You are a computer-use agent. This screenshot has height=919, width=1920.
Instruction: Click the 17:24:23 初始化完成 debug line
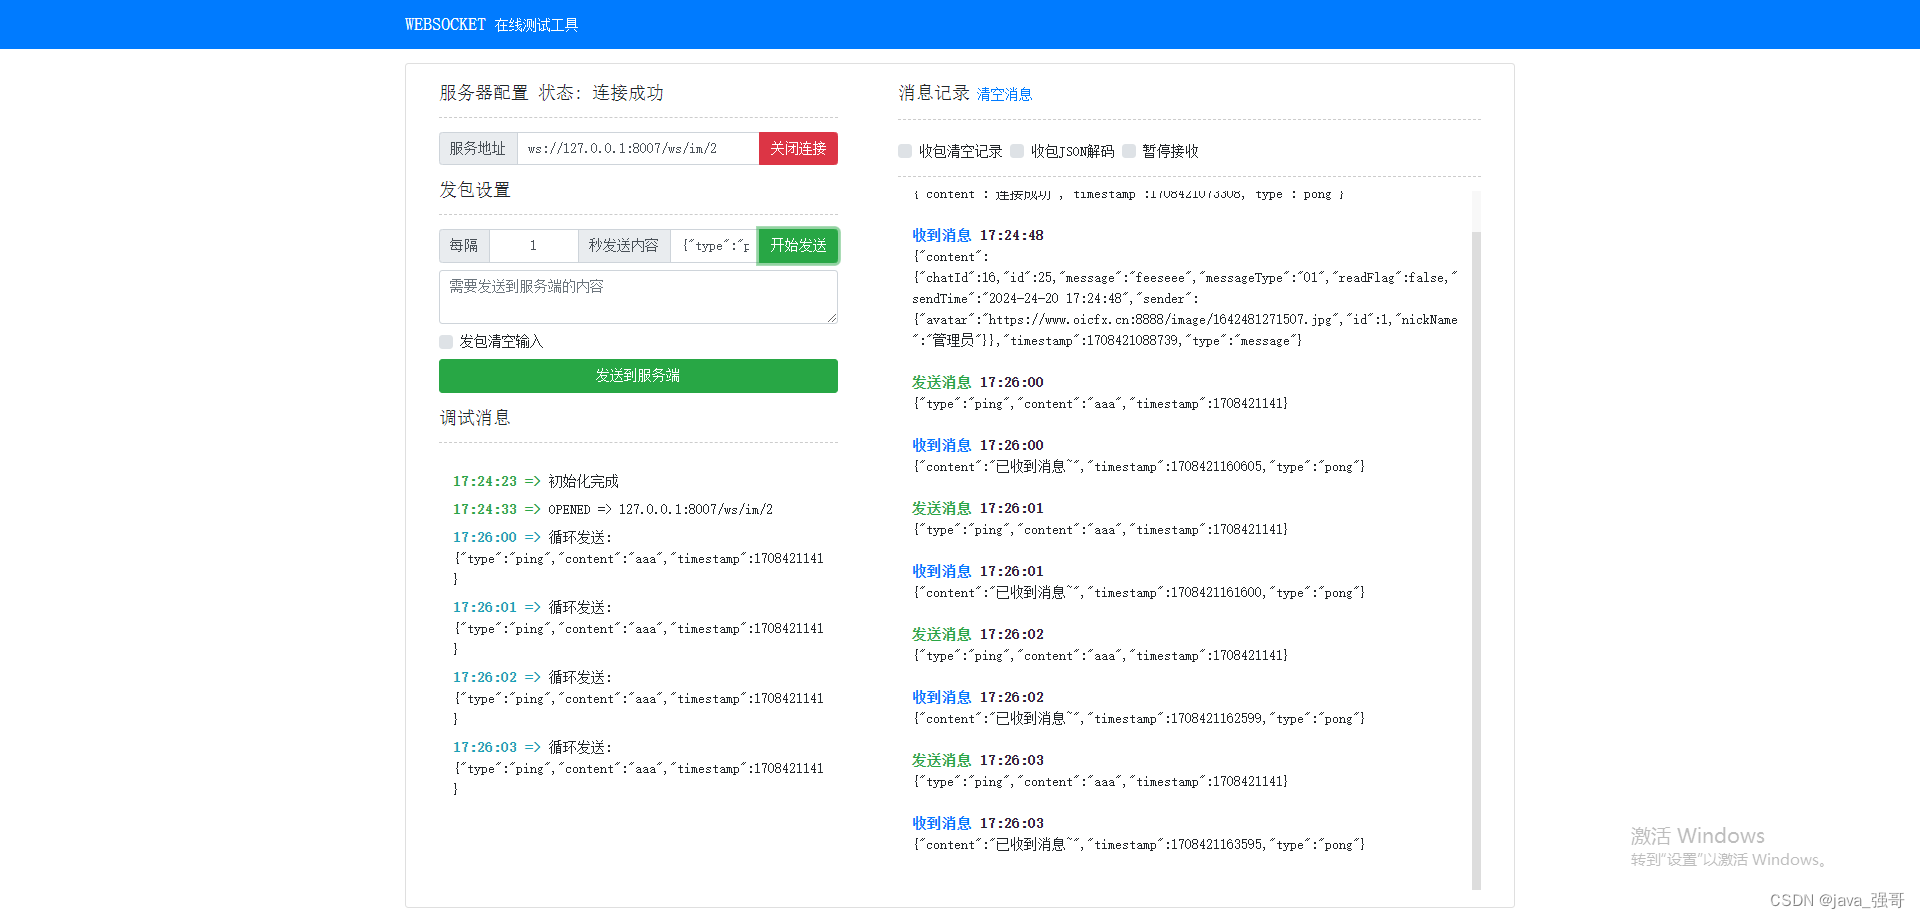[x=536, y=481]
